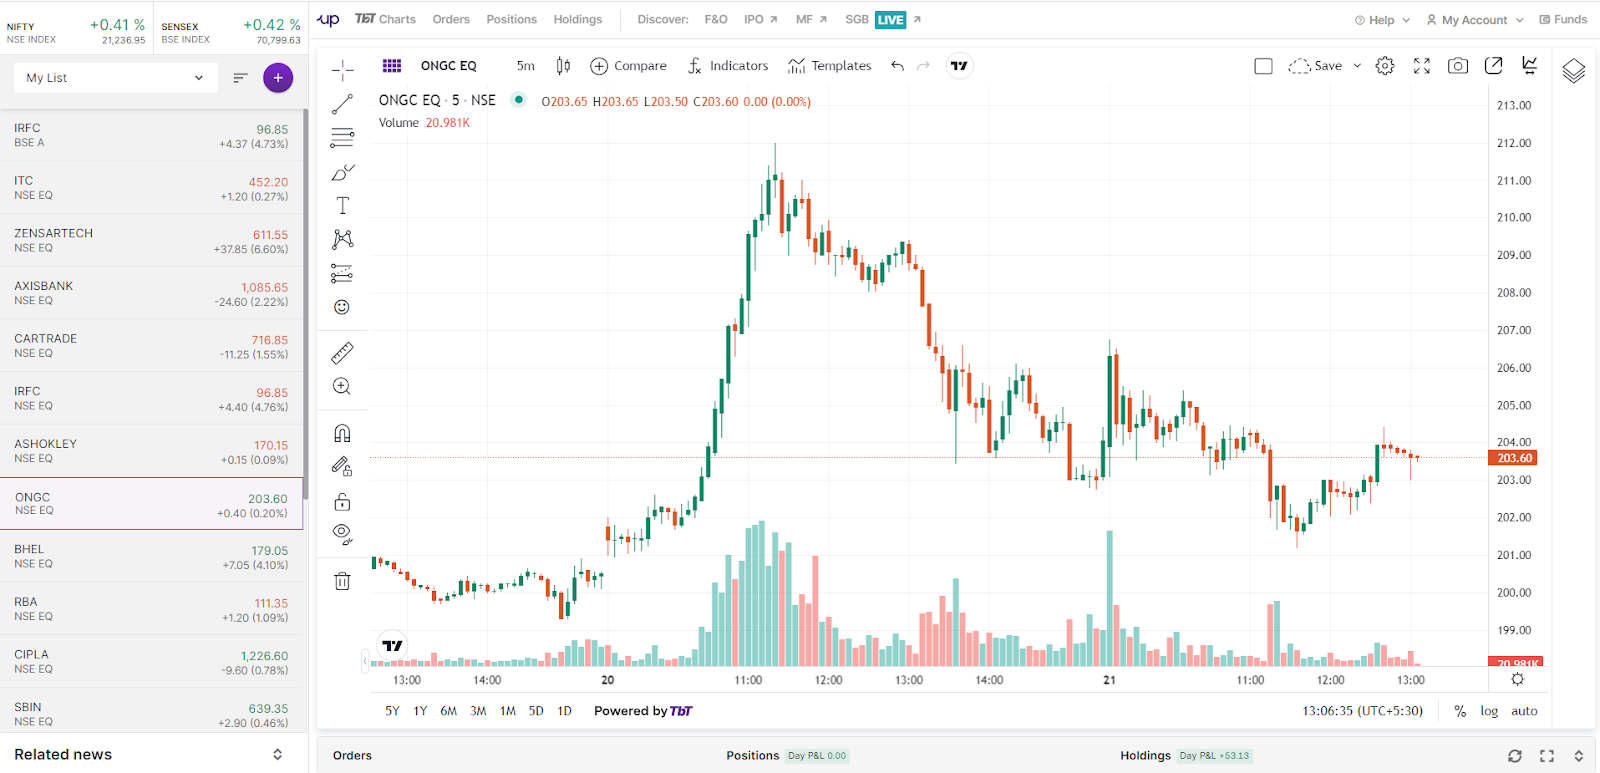Click the trash icon to remove drawings
1600x773 pixels.
click(x=342, y=581)
